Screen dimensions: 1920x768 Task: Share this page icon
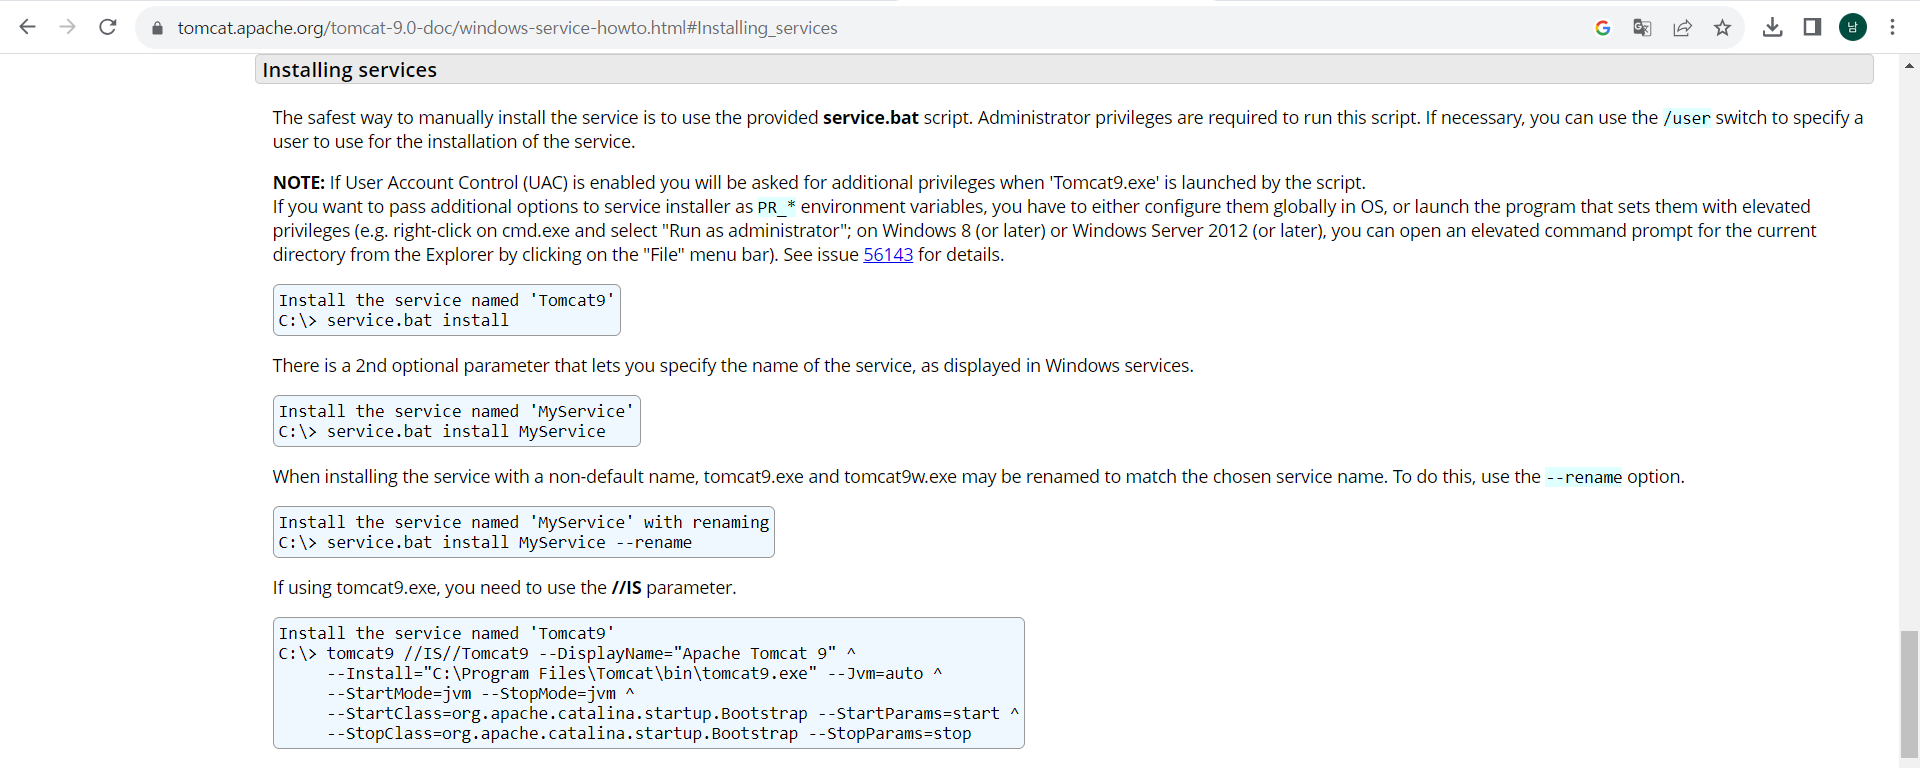pos(1682,28)
